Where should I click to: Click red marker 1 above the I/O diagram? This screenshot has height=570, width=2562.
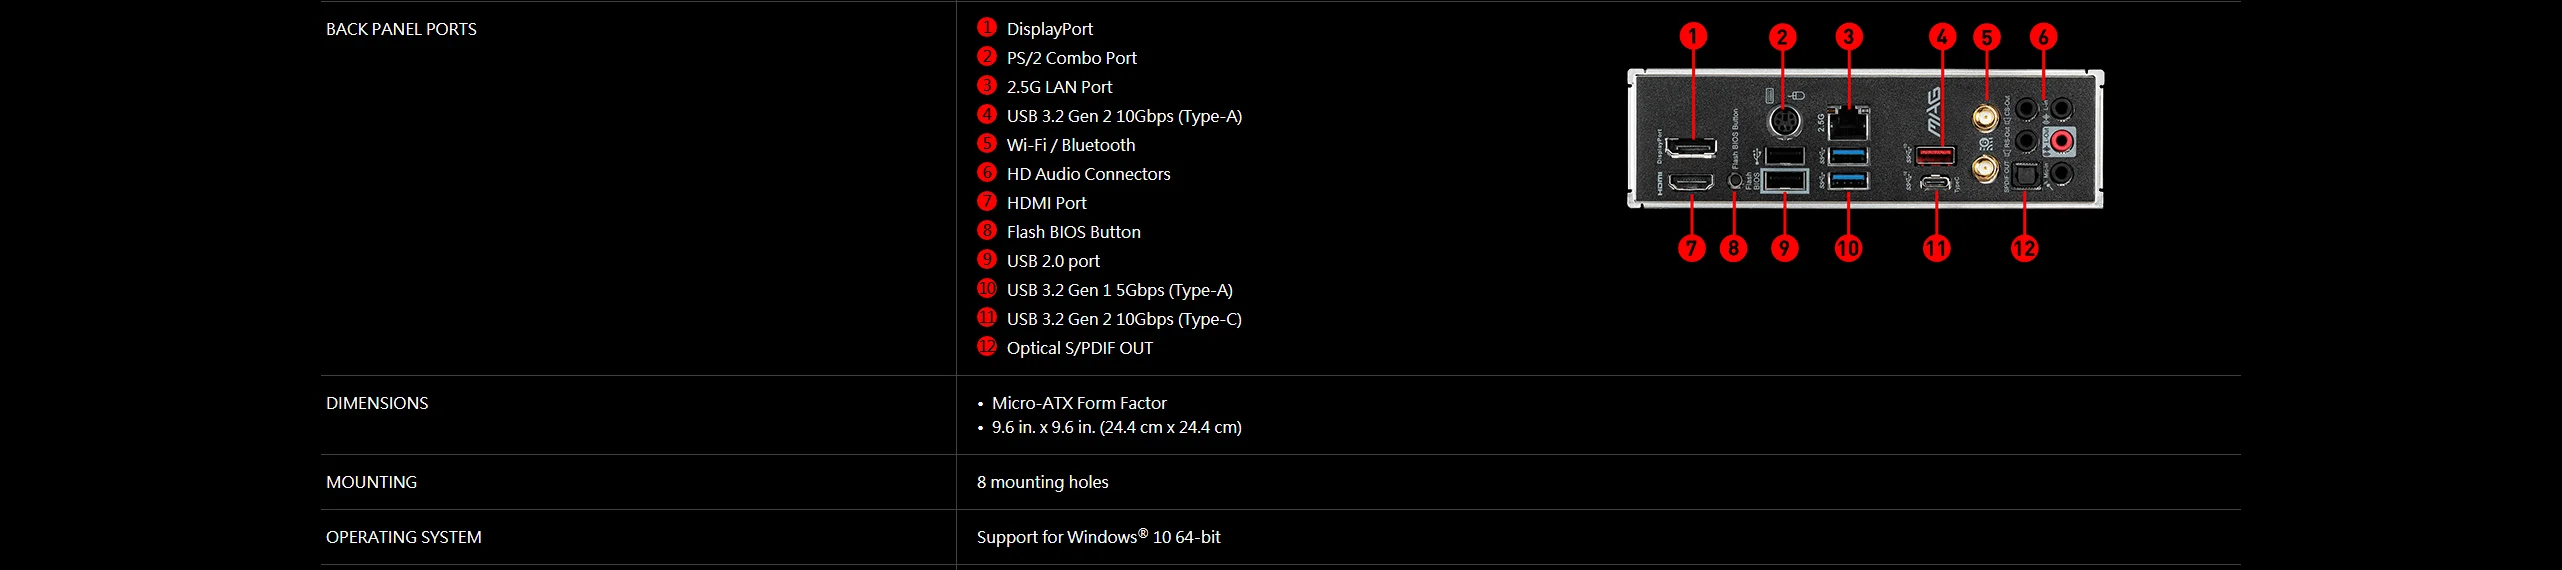tap(1692, 37)
